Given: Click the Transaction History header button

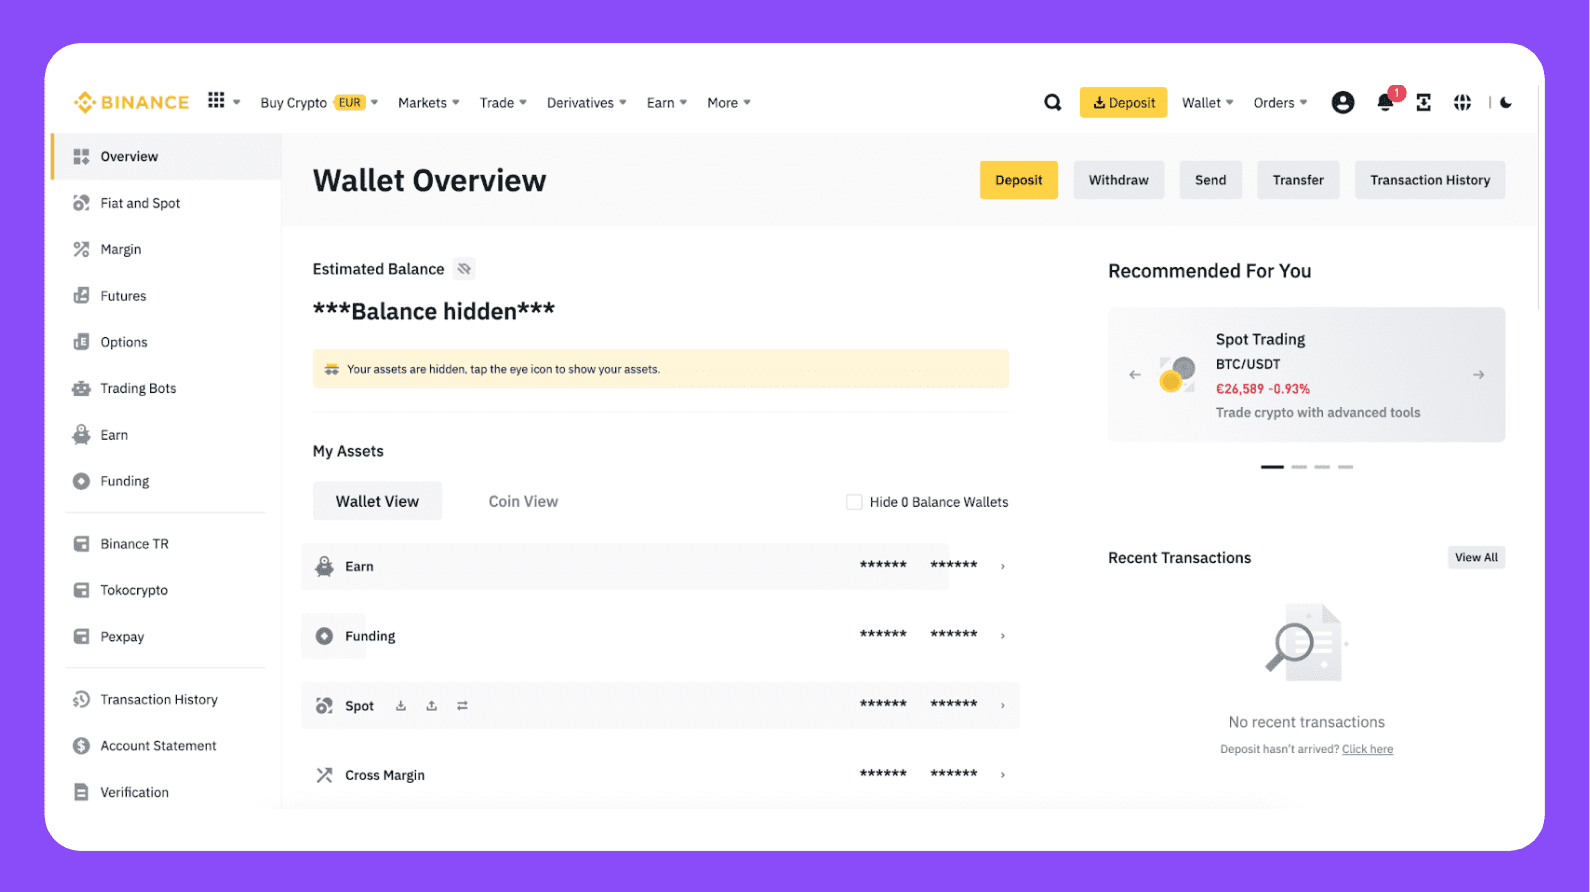Looking at the screenshot, I should pyautogui.click(x=1430, y=180).
